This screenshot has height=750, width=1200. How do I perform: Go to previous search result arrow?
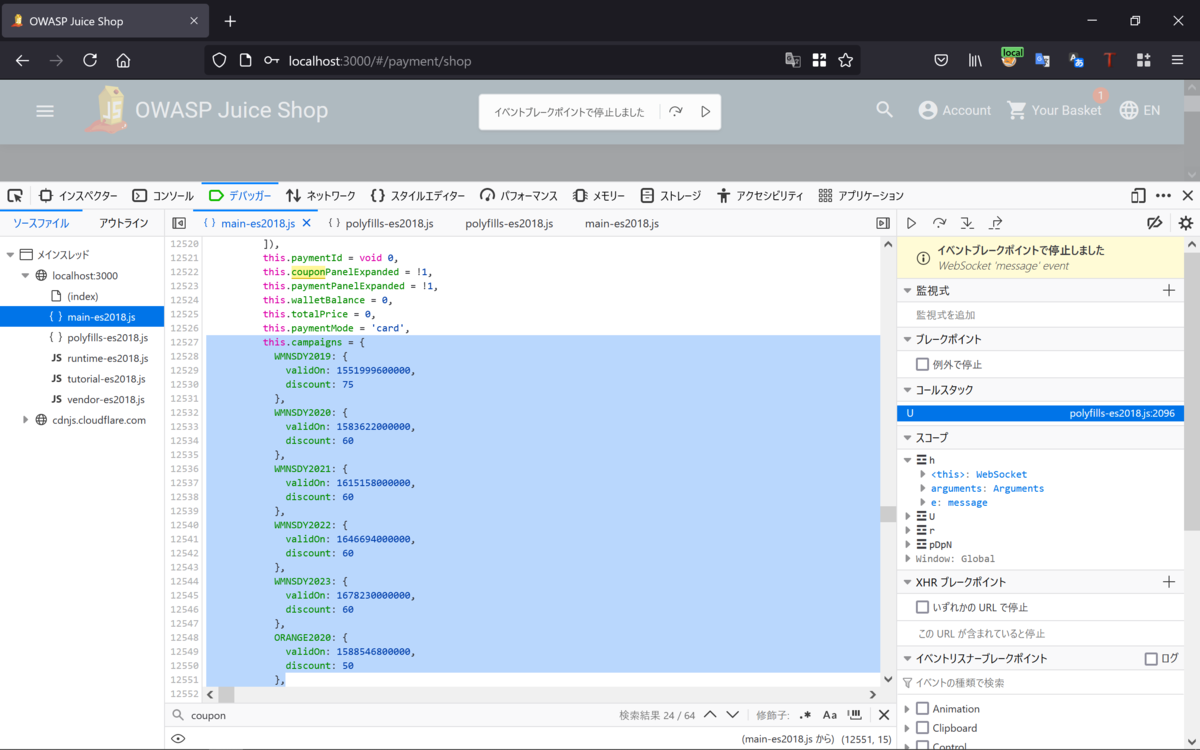click(x=710, y=715)
